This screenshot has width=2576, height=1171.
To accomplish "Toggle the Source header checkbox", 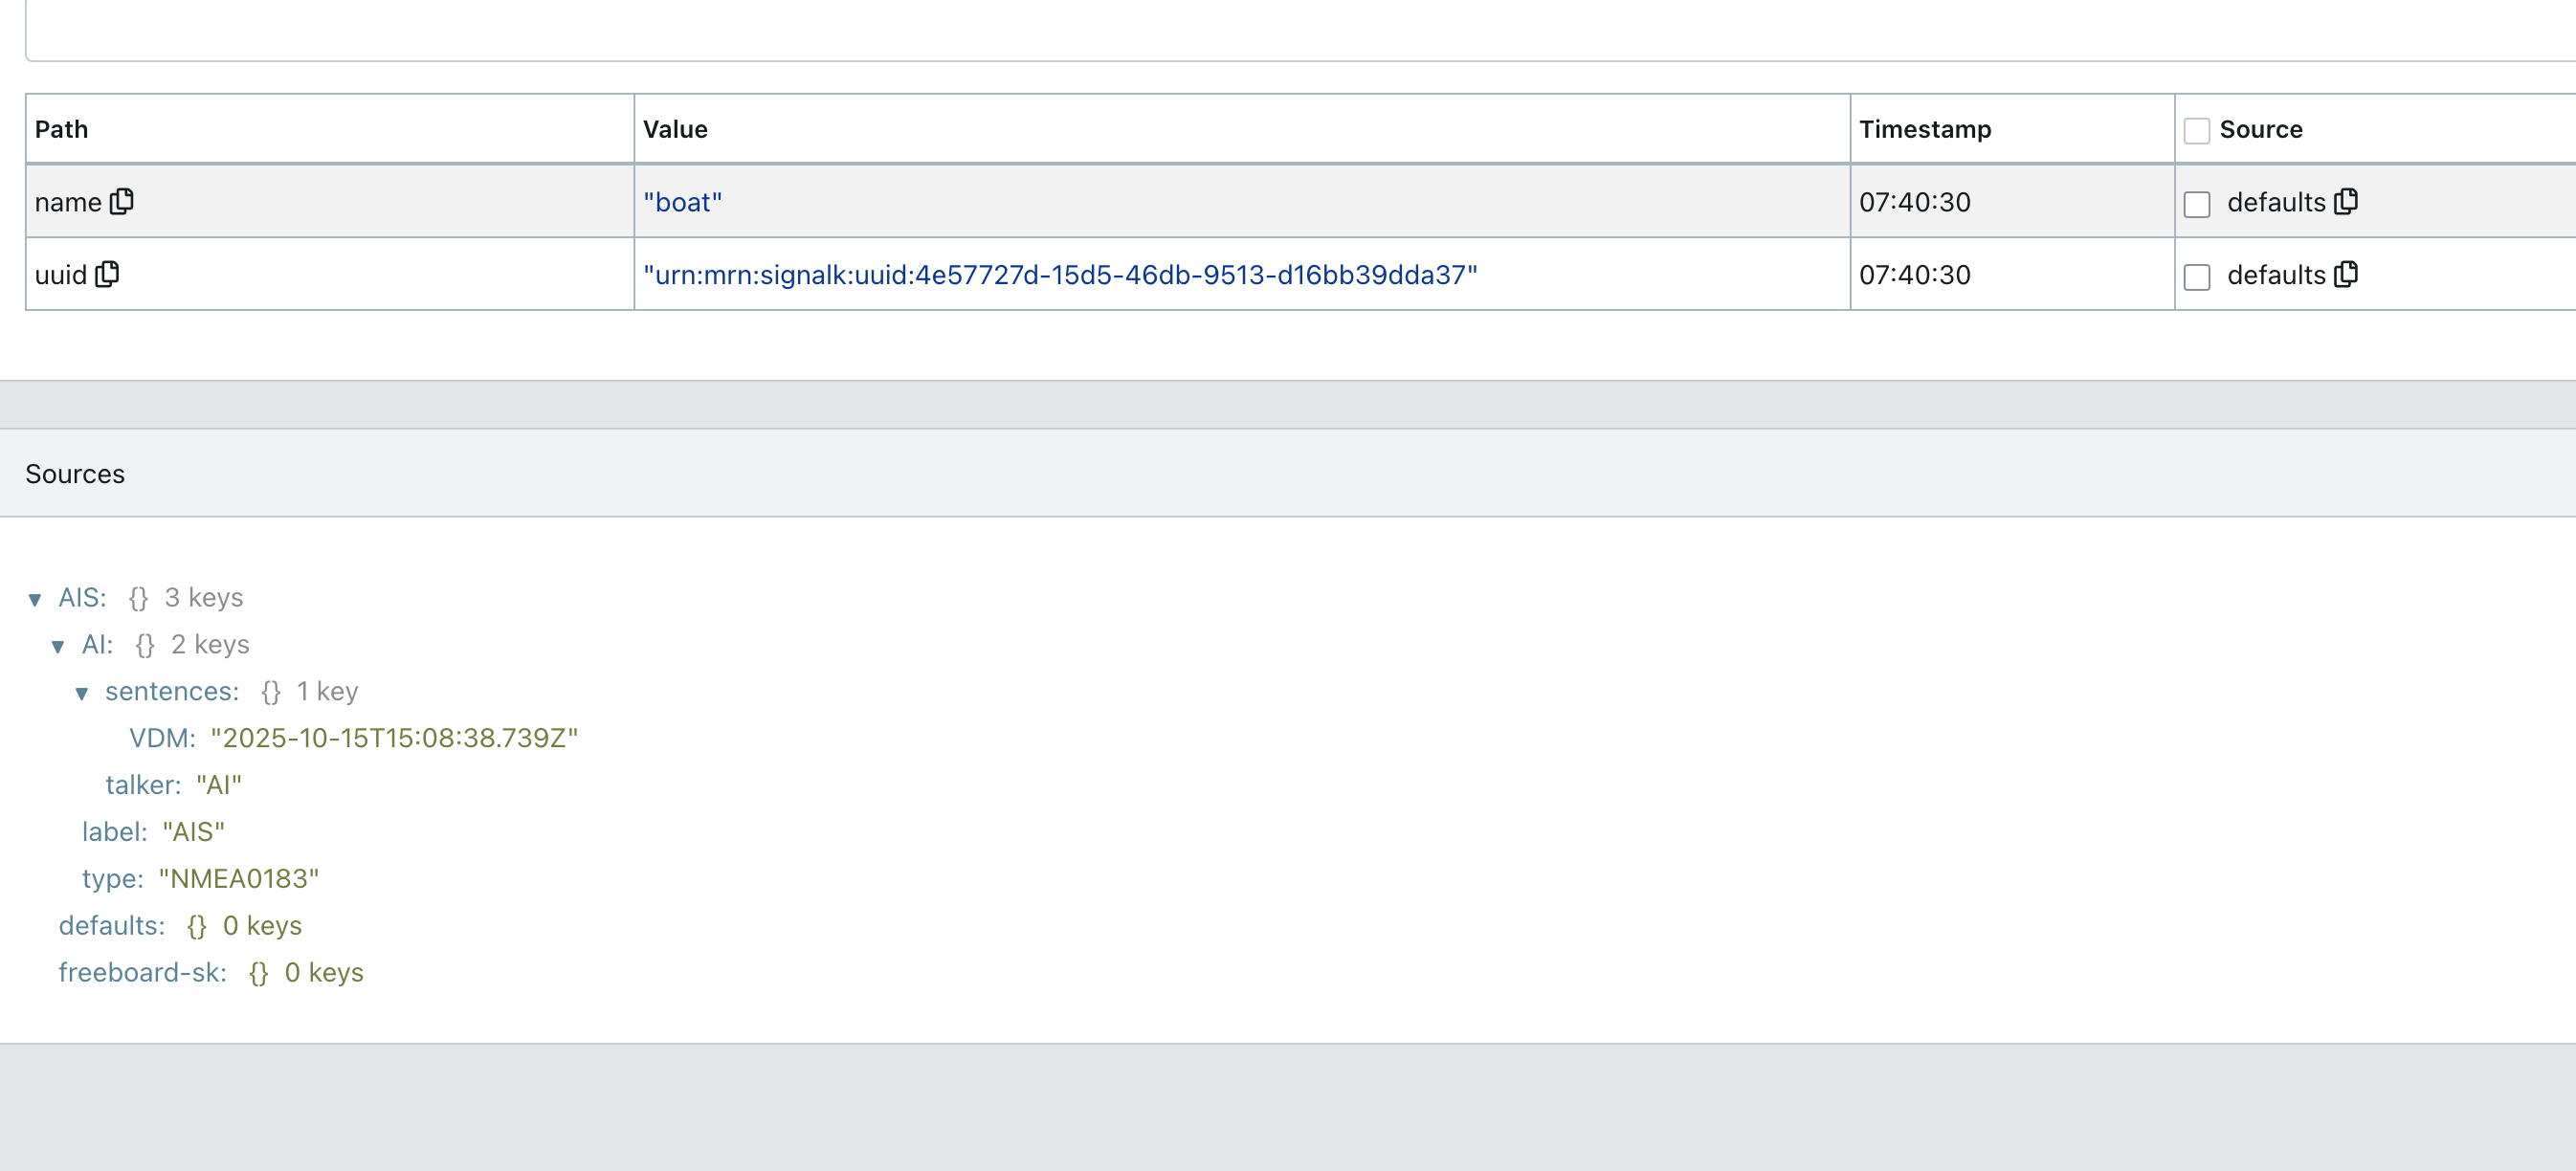I will pos(2196,131).
